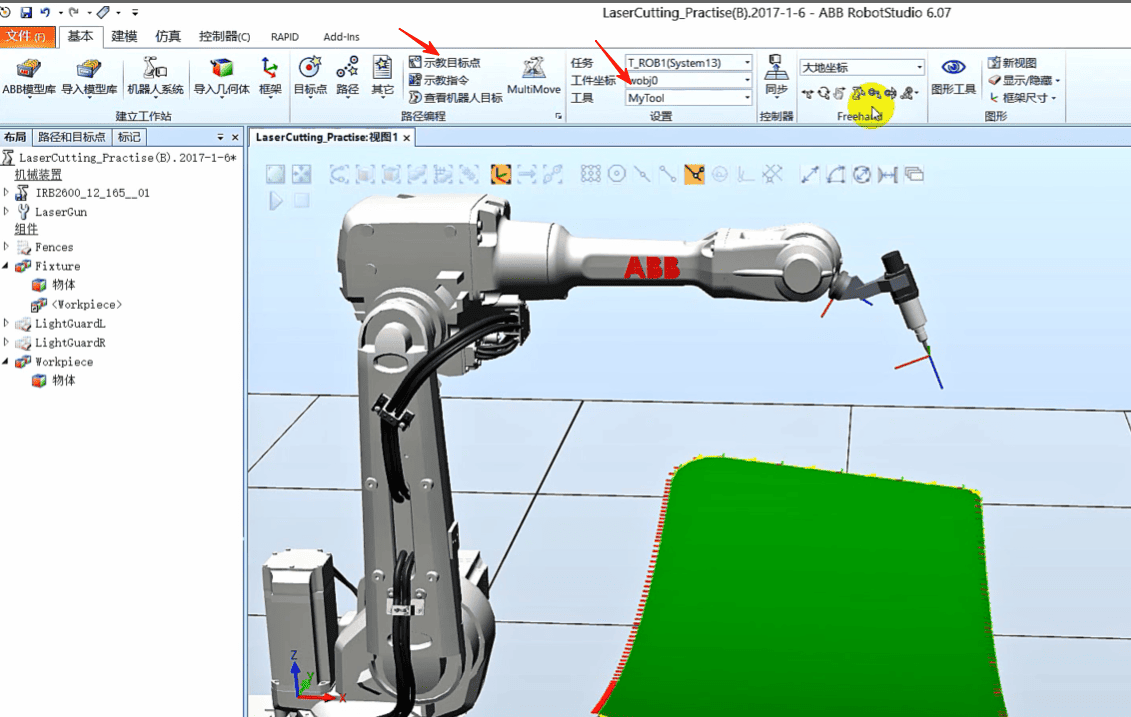
Task: Open the 其它 ribbon tool
Action: [x=382, y=76]
